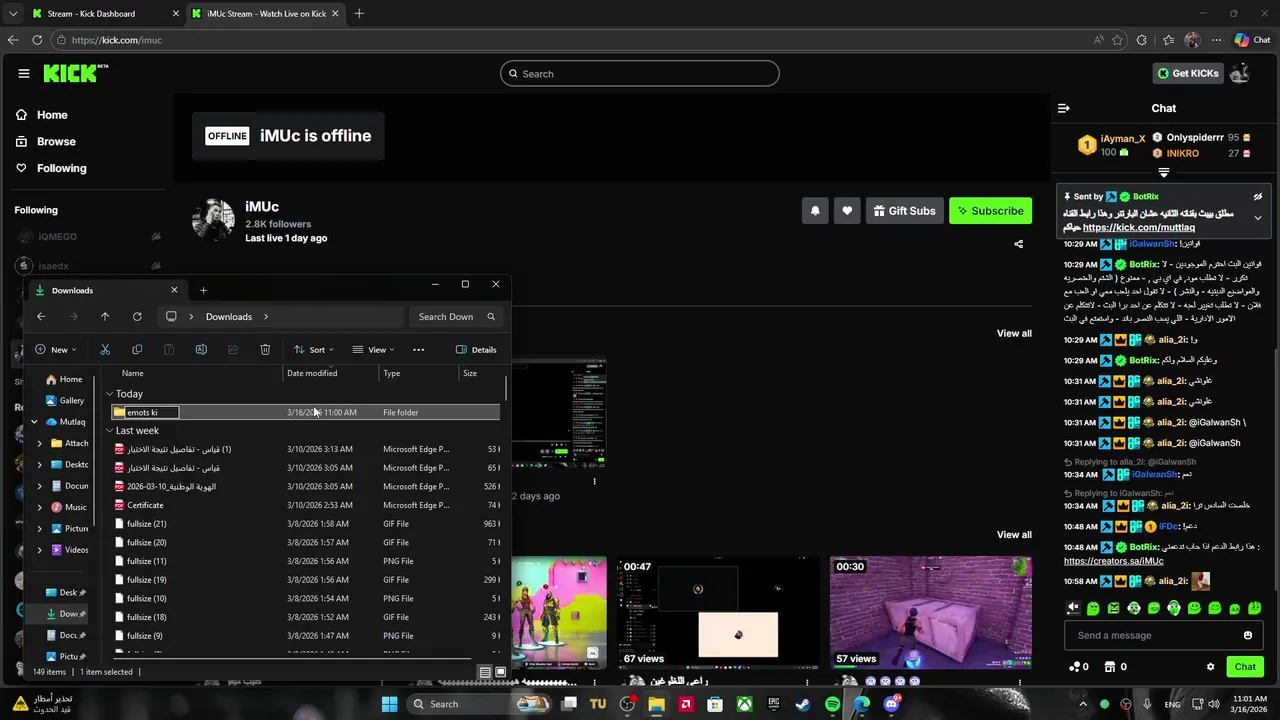Screen dimensions: 1280x720
Task: Open Steam from the taskbar
Action: click(803, 704)
